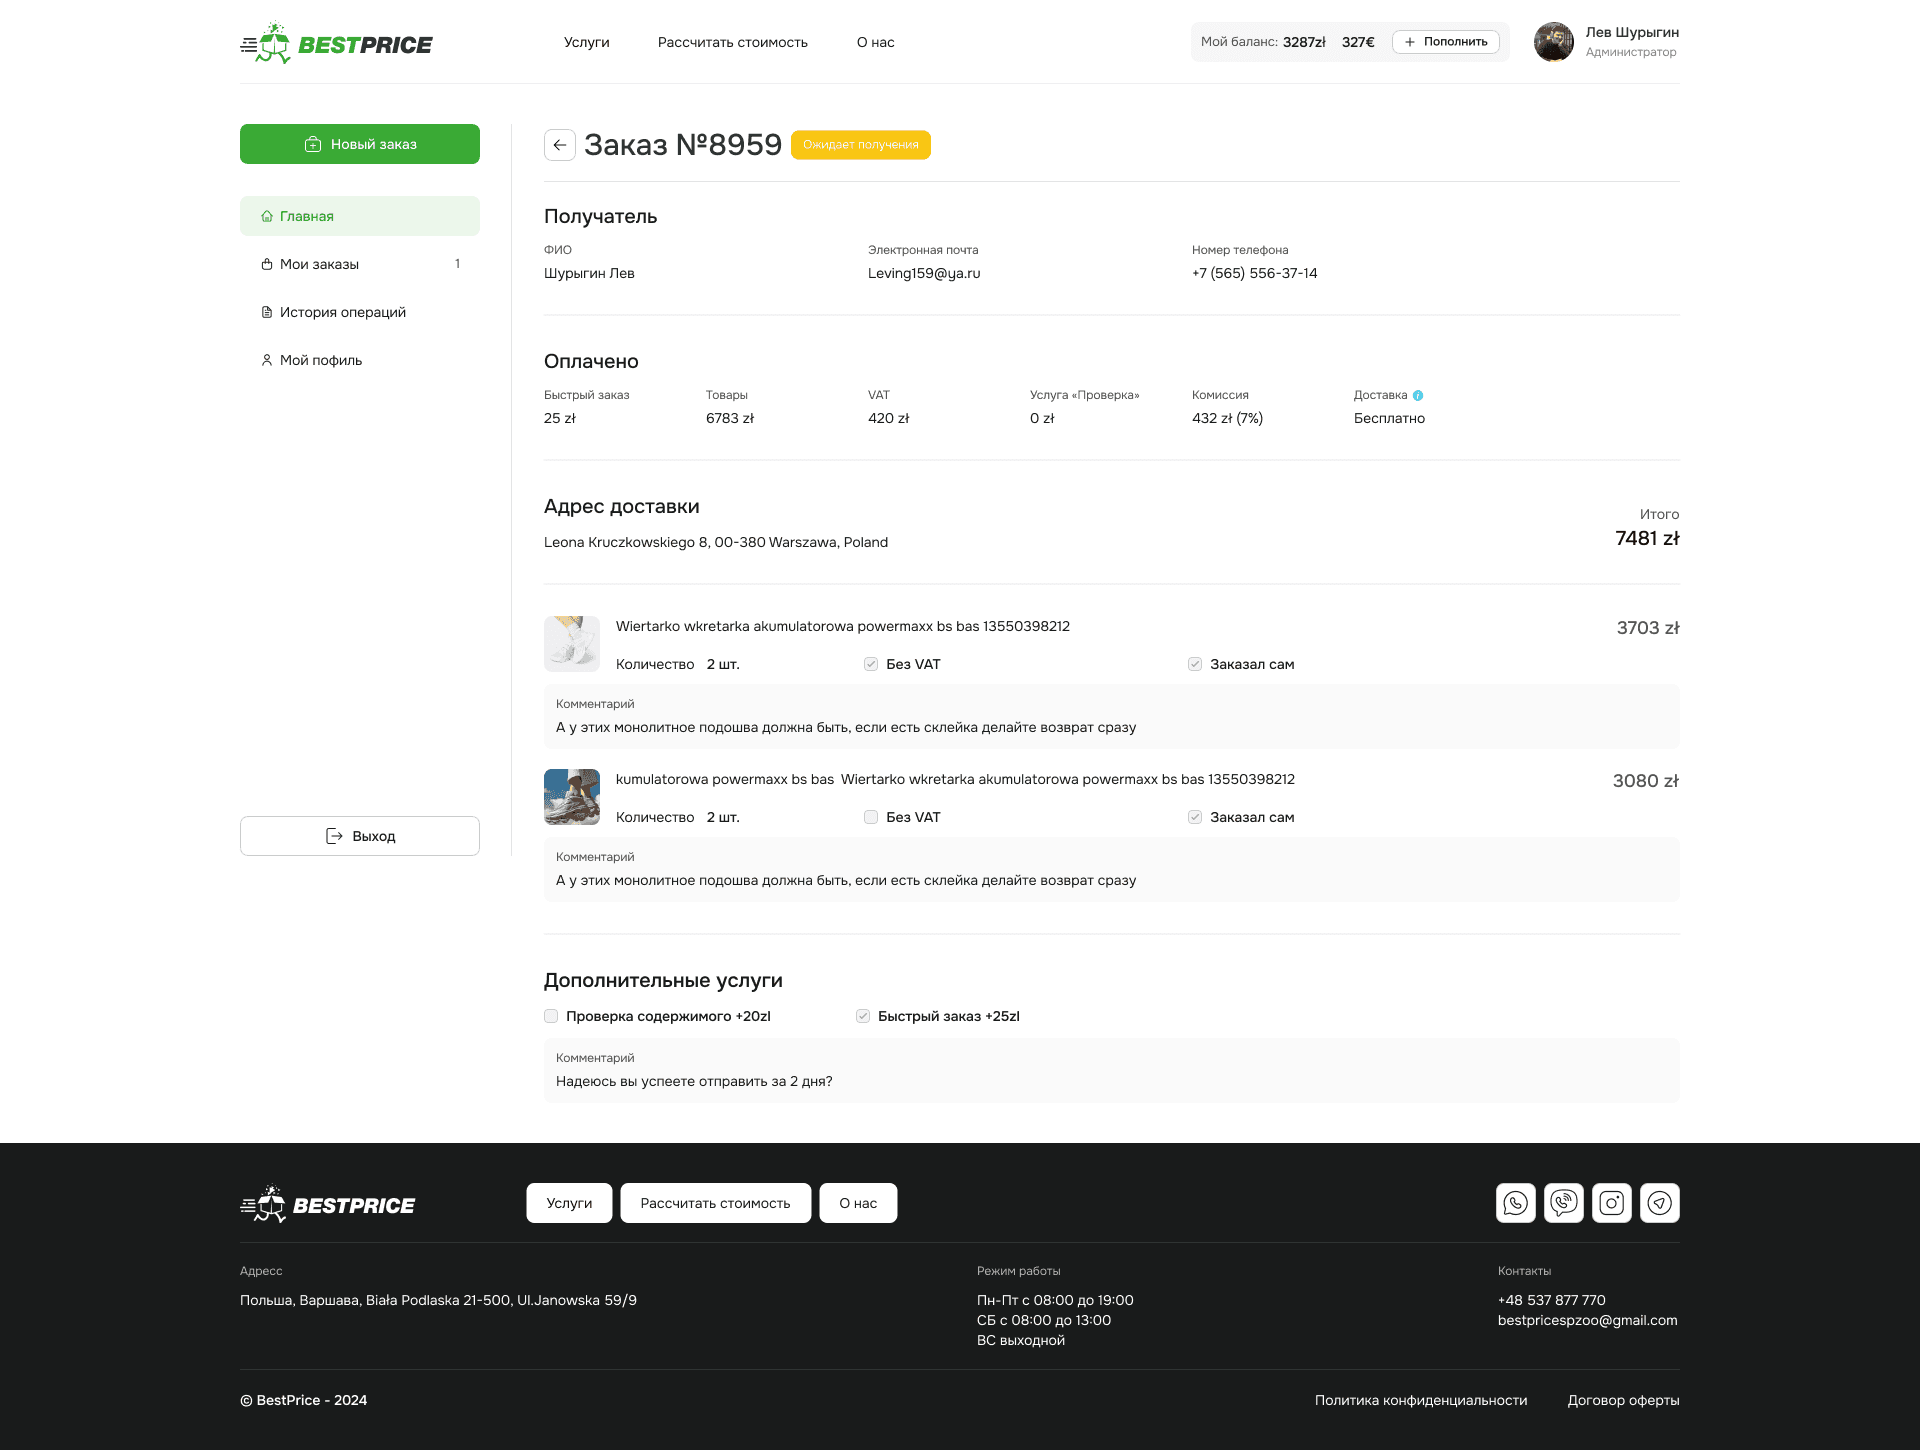Open 'Политика конфиденциальности' footer link
Viewport: 1920px width, 1450px height.
[x=1420, y=1400]
